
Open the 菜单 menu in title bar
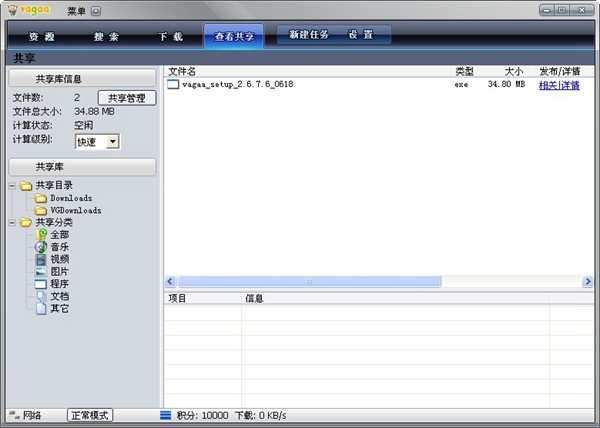click(x=82, y=11)
